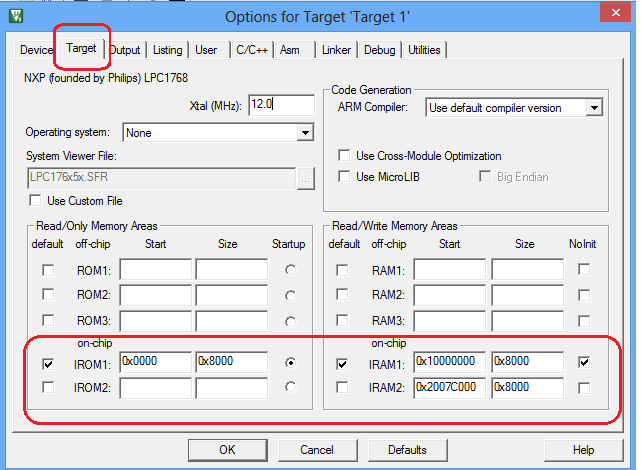This screenshot has width=641, height=470.
Task: Check the Use Custom File option
Action: [x=34, y=201]
